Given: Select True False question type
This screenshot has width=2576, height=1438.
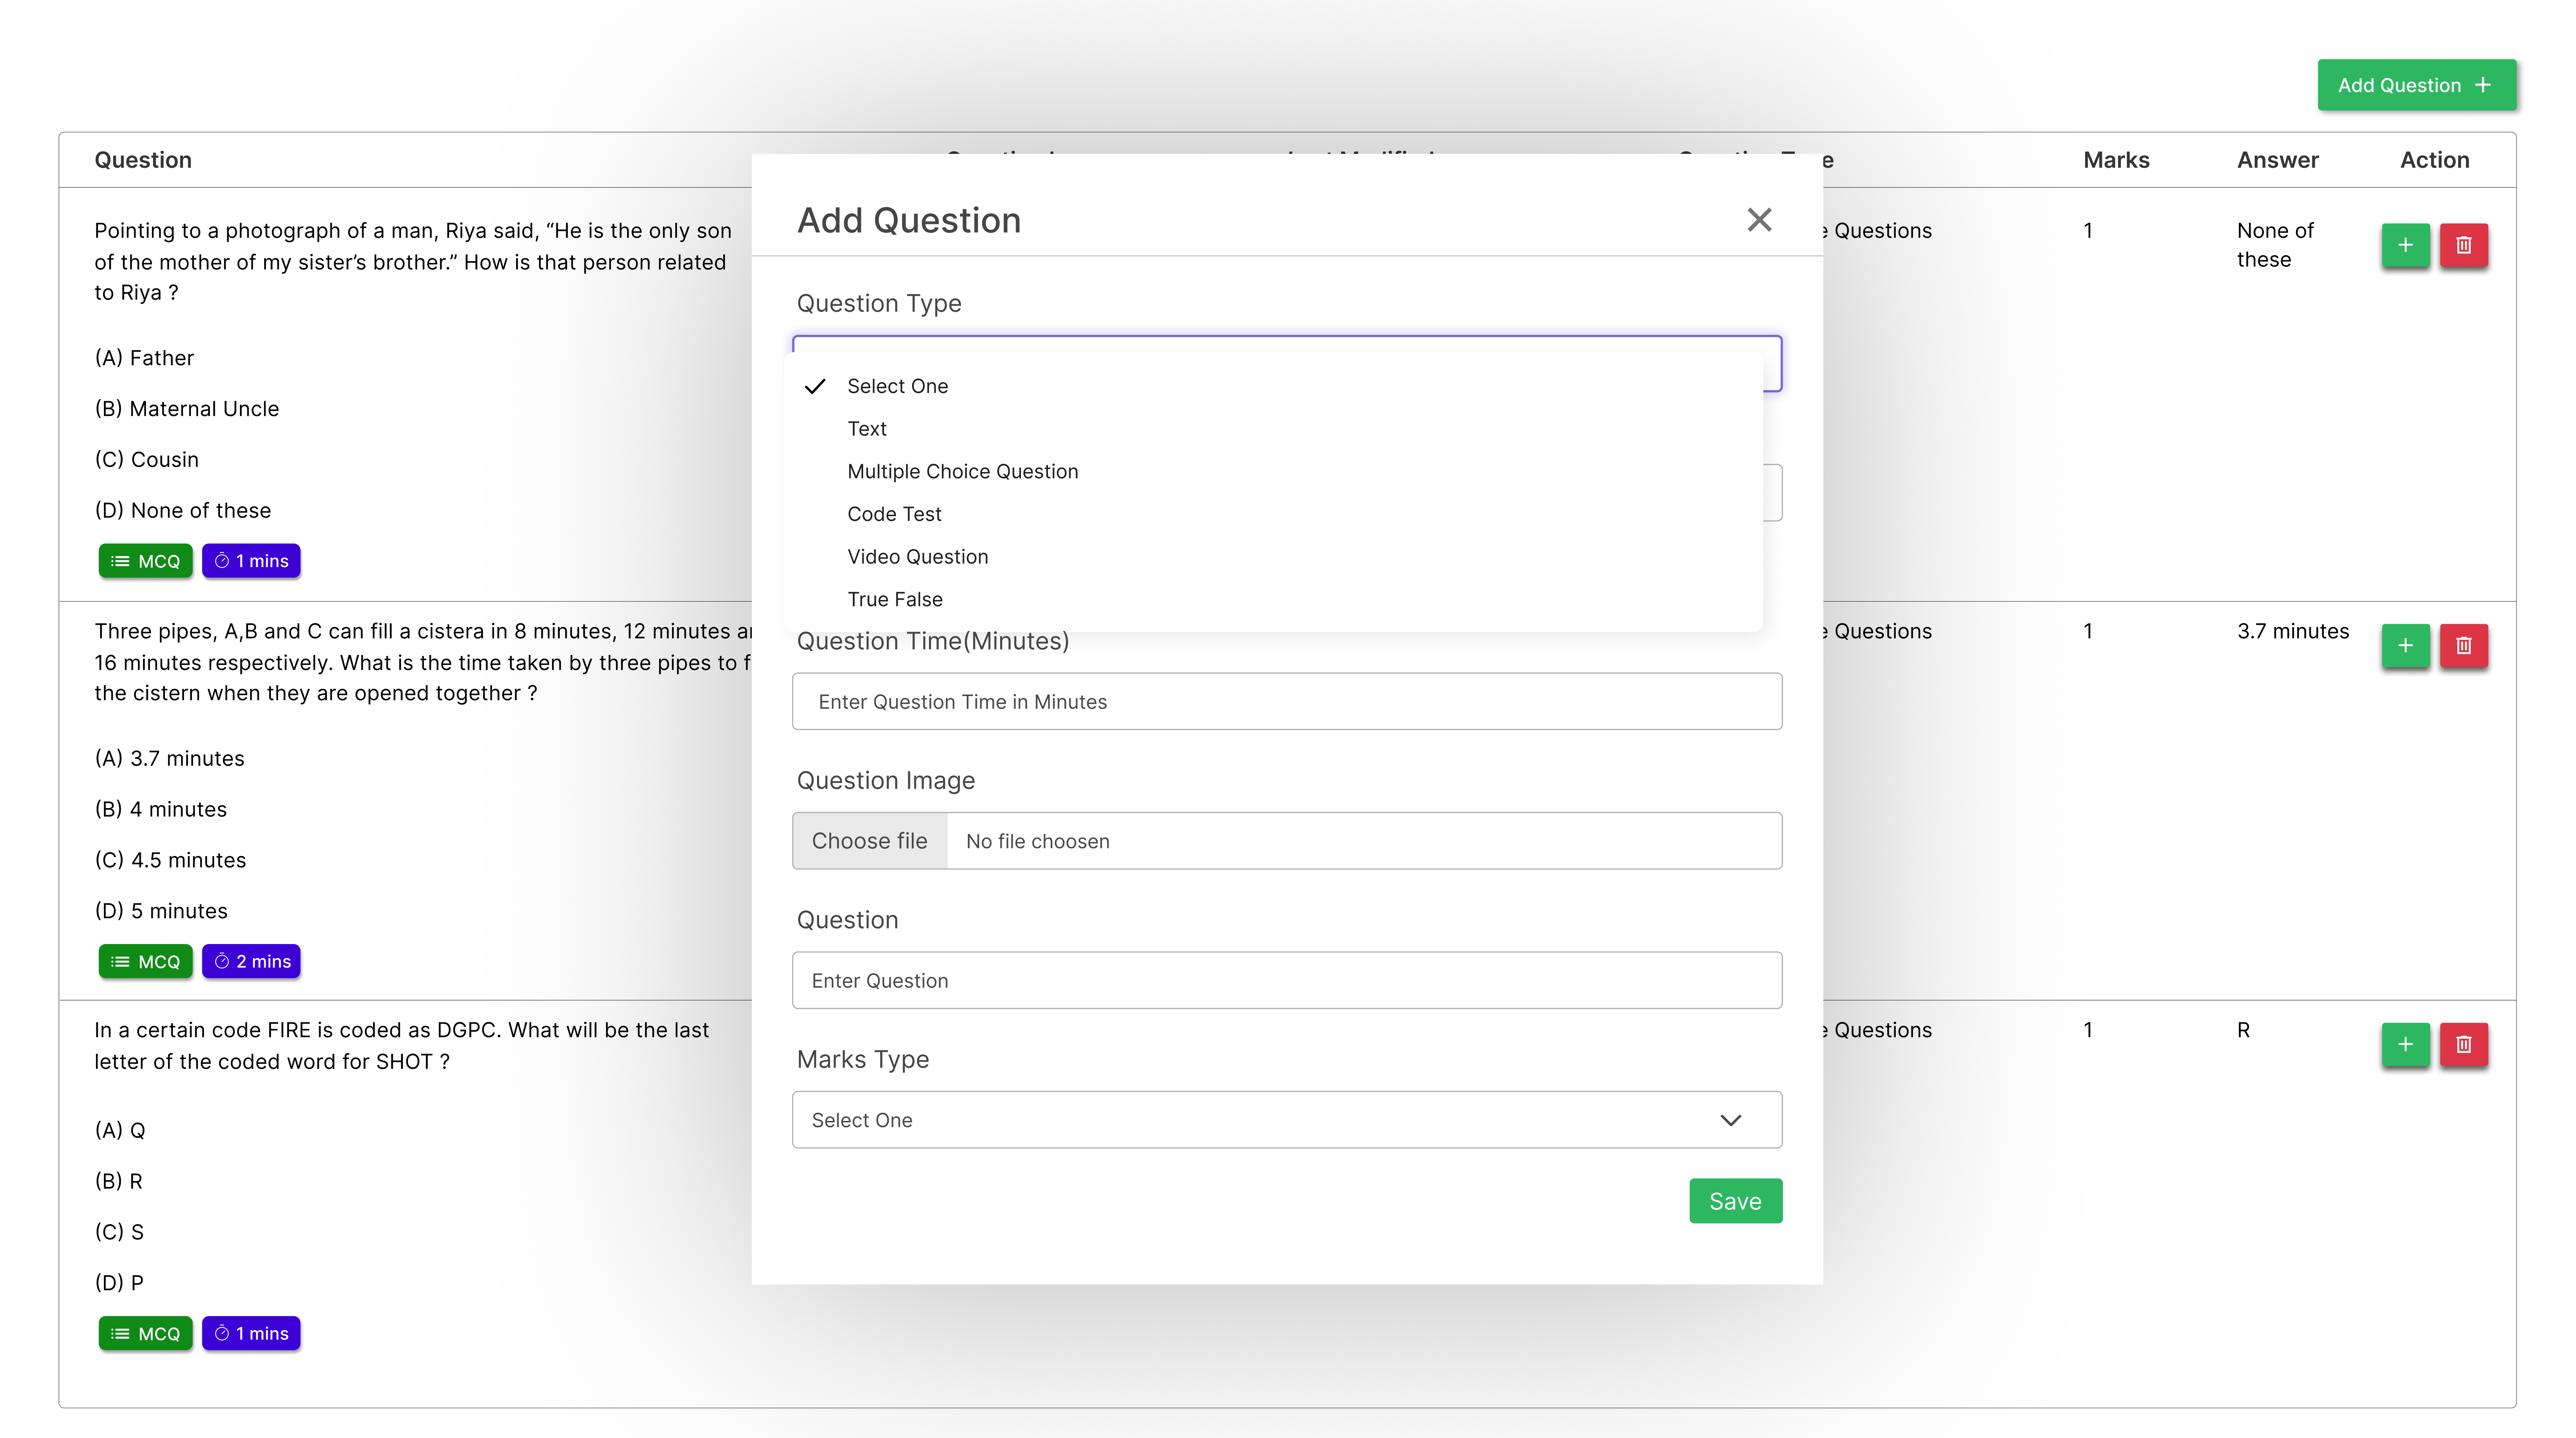Looking at the screenshot, I should (x=894, y=599).
